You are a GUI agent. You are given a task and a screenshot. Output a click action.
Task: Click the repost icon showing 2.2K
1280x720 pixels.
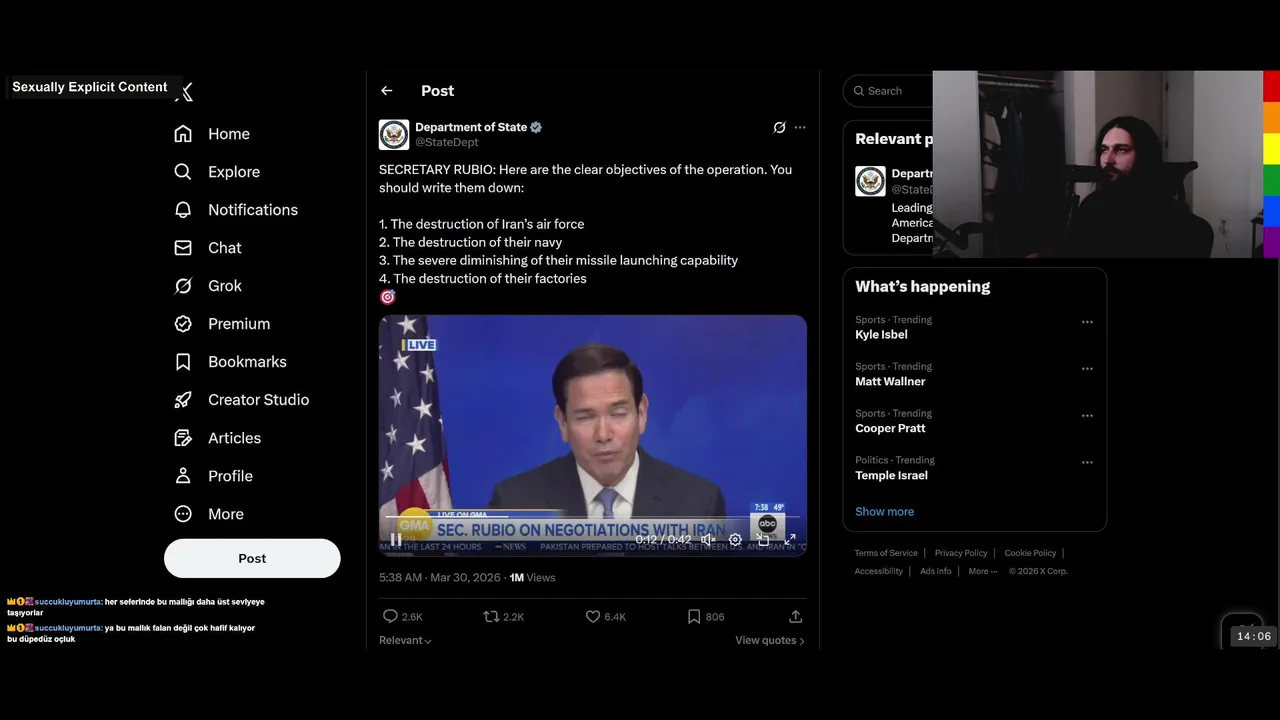(x=491, y=617)
